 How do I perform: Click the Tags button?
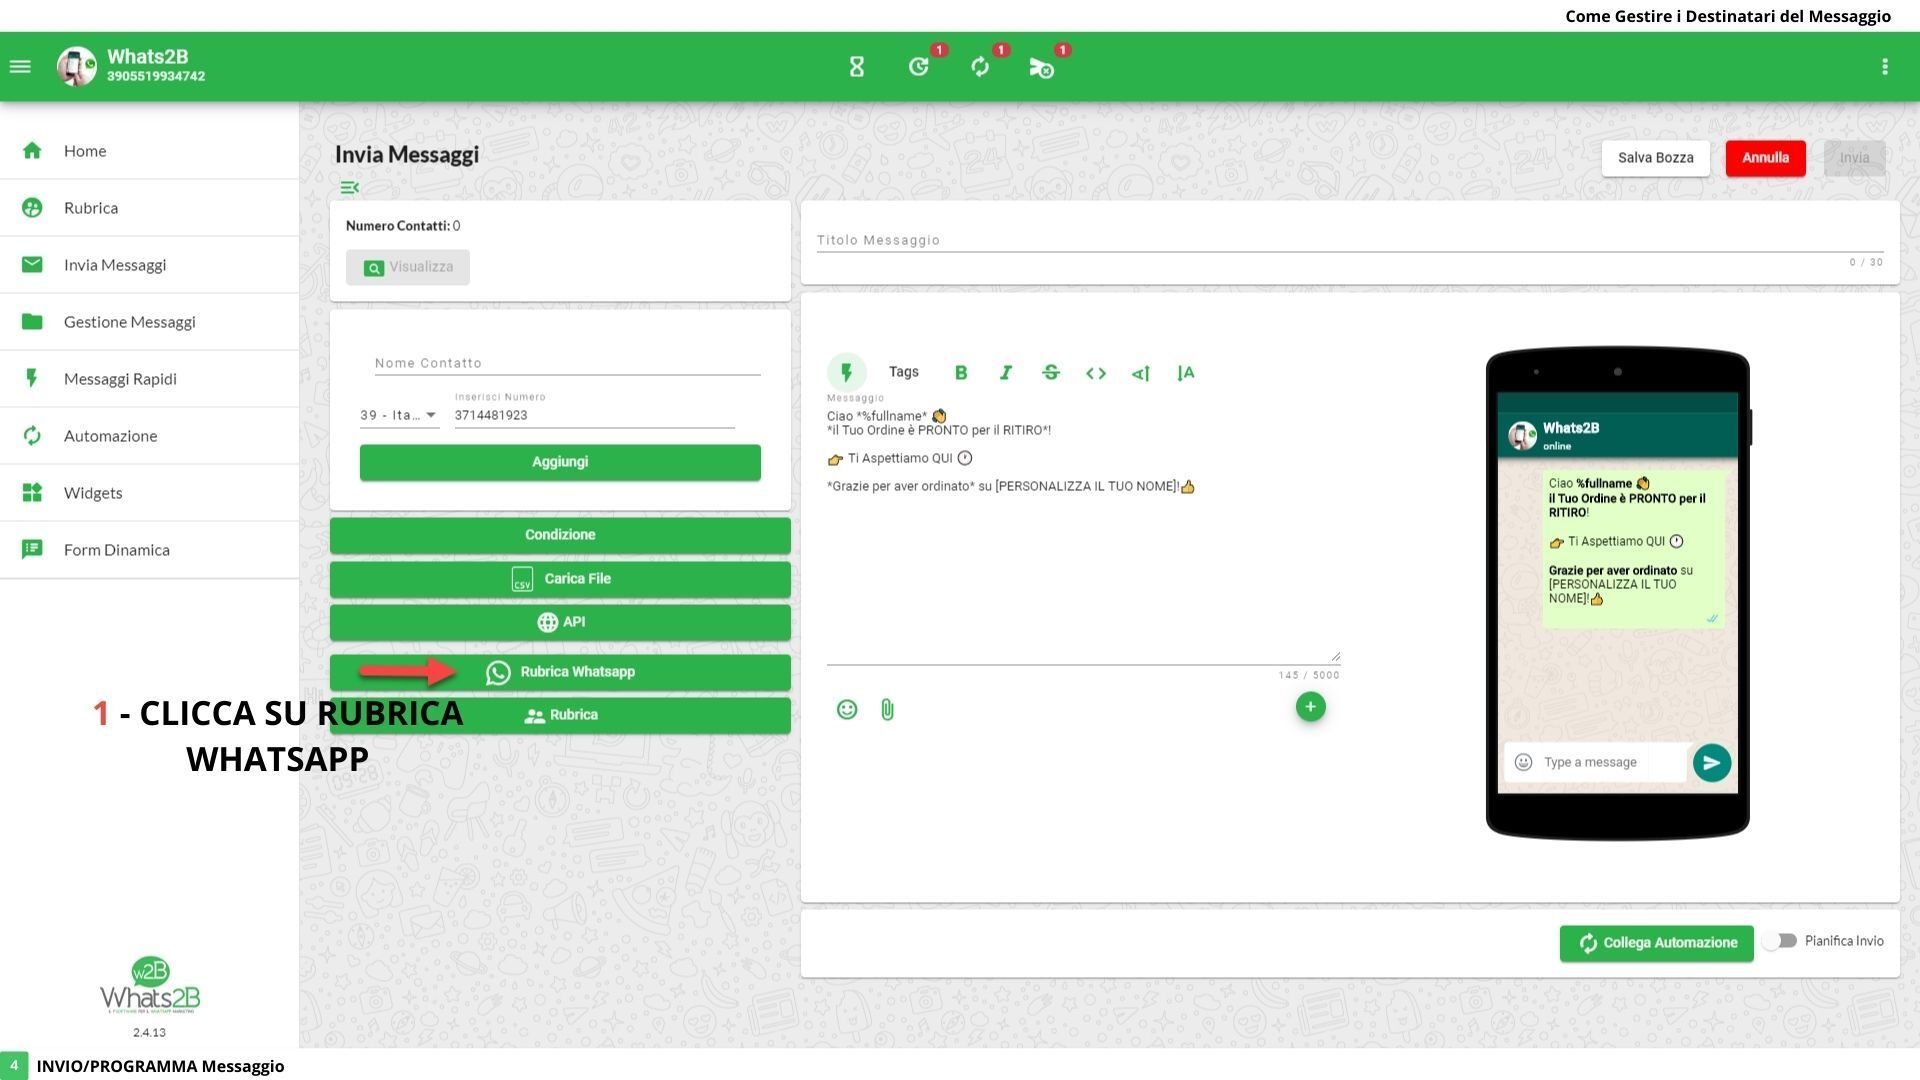coord(903,372)
